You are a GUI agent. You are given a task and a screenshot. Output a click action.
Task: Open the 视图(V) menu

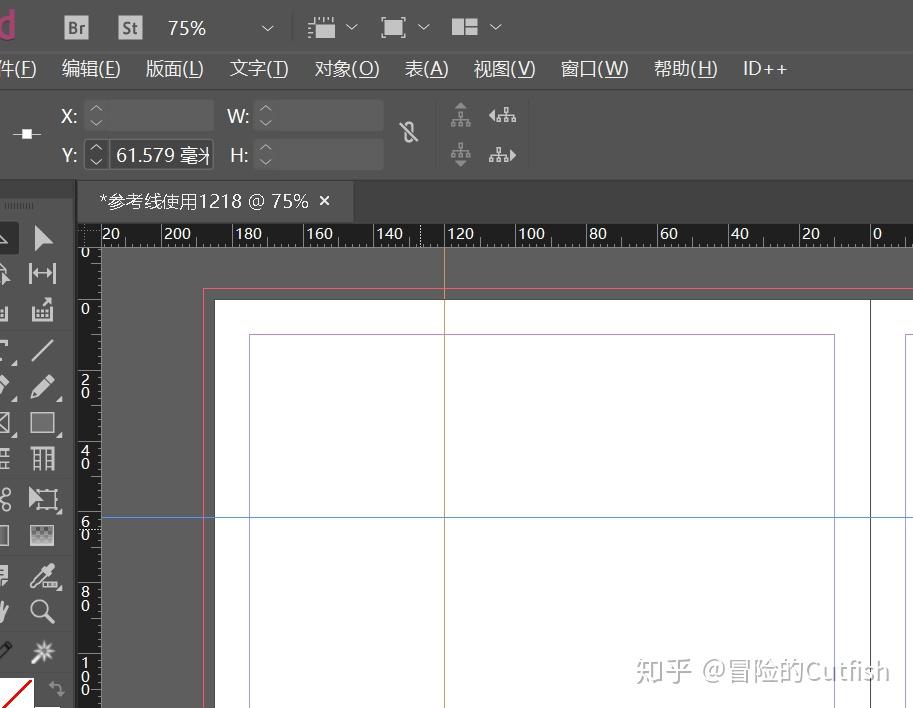click(x=504, y=68)
